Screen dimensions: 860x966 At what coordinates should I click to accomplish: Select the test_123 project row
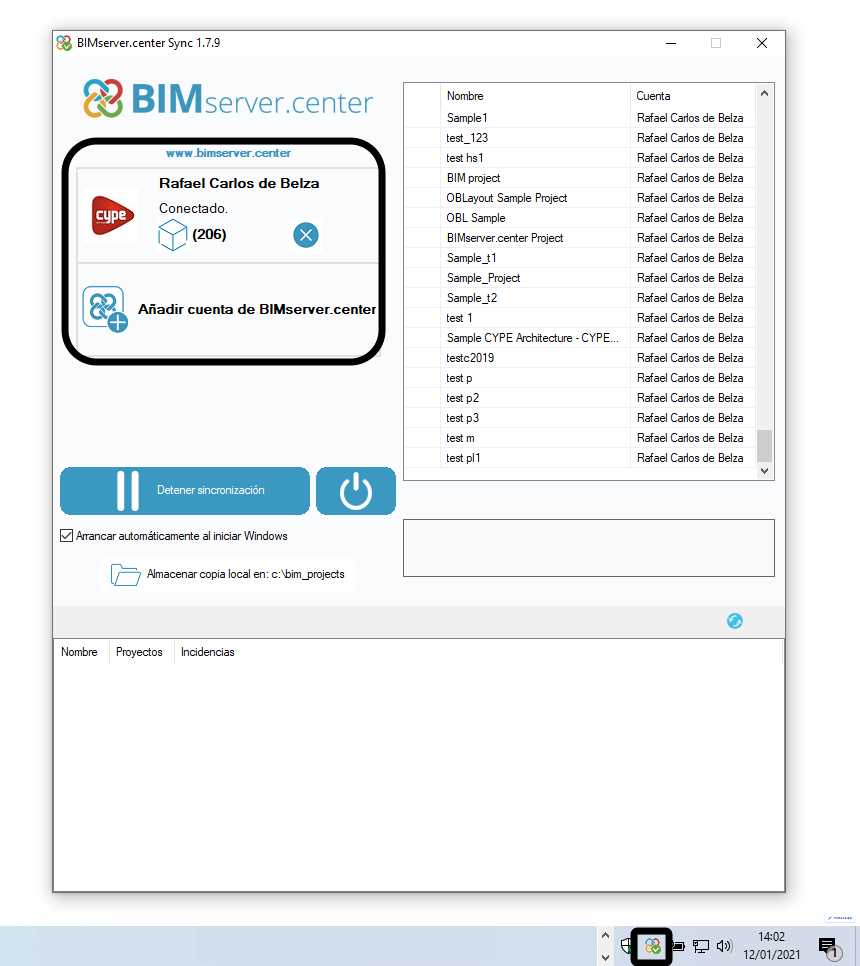[x=580, y=138]
